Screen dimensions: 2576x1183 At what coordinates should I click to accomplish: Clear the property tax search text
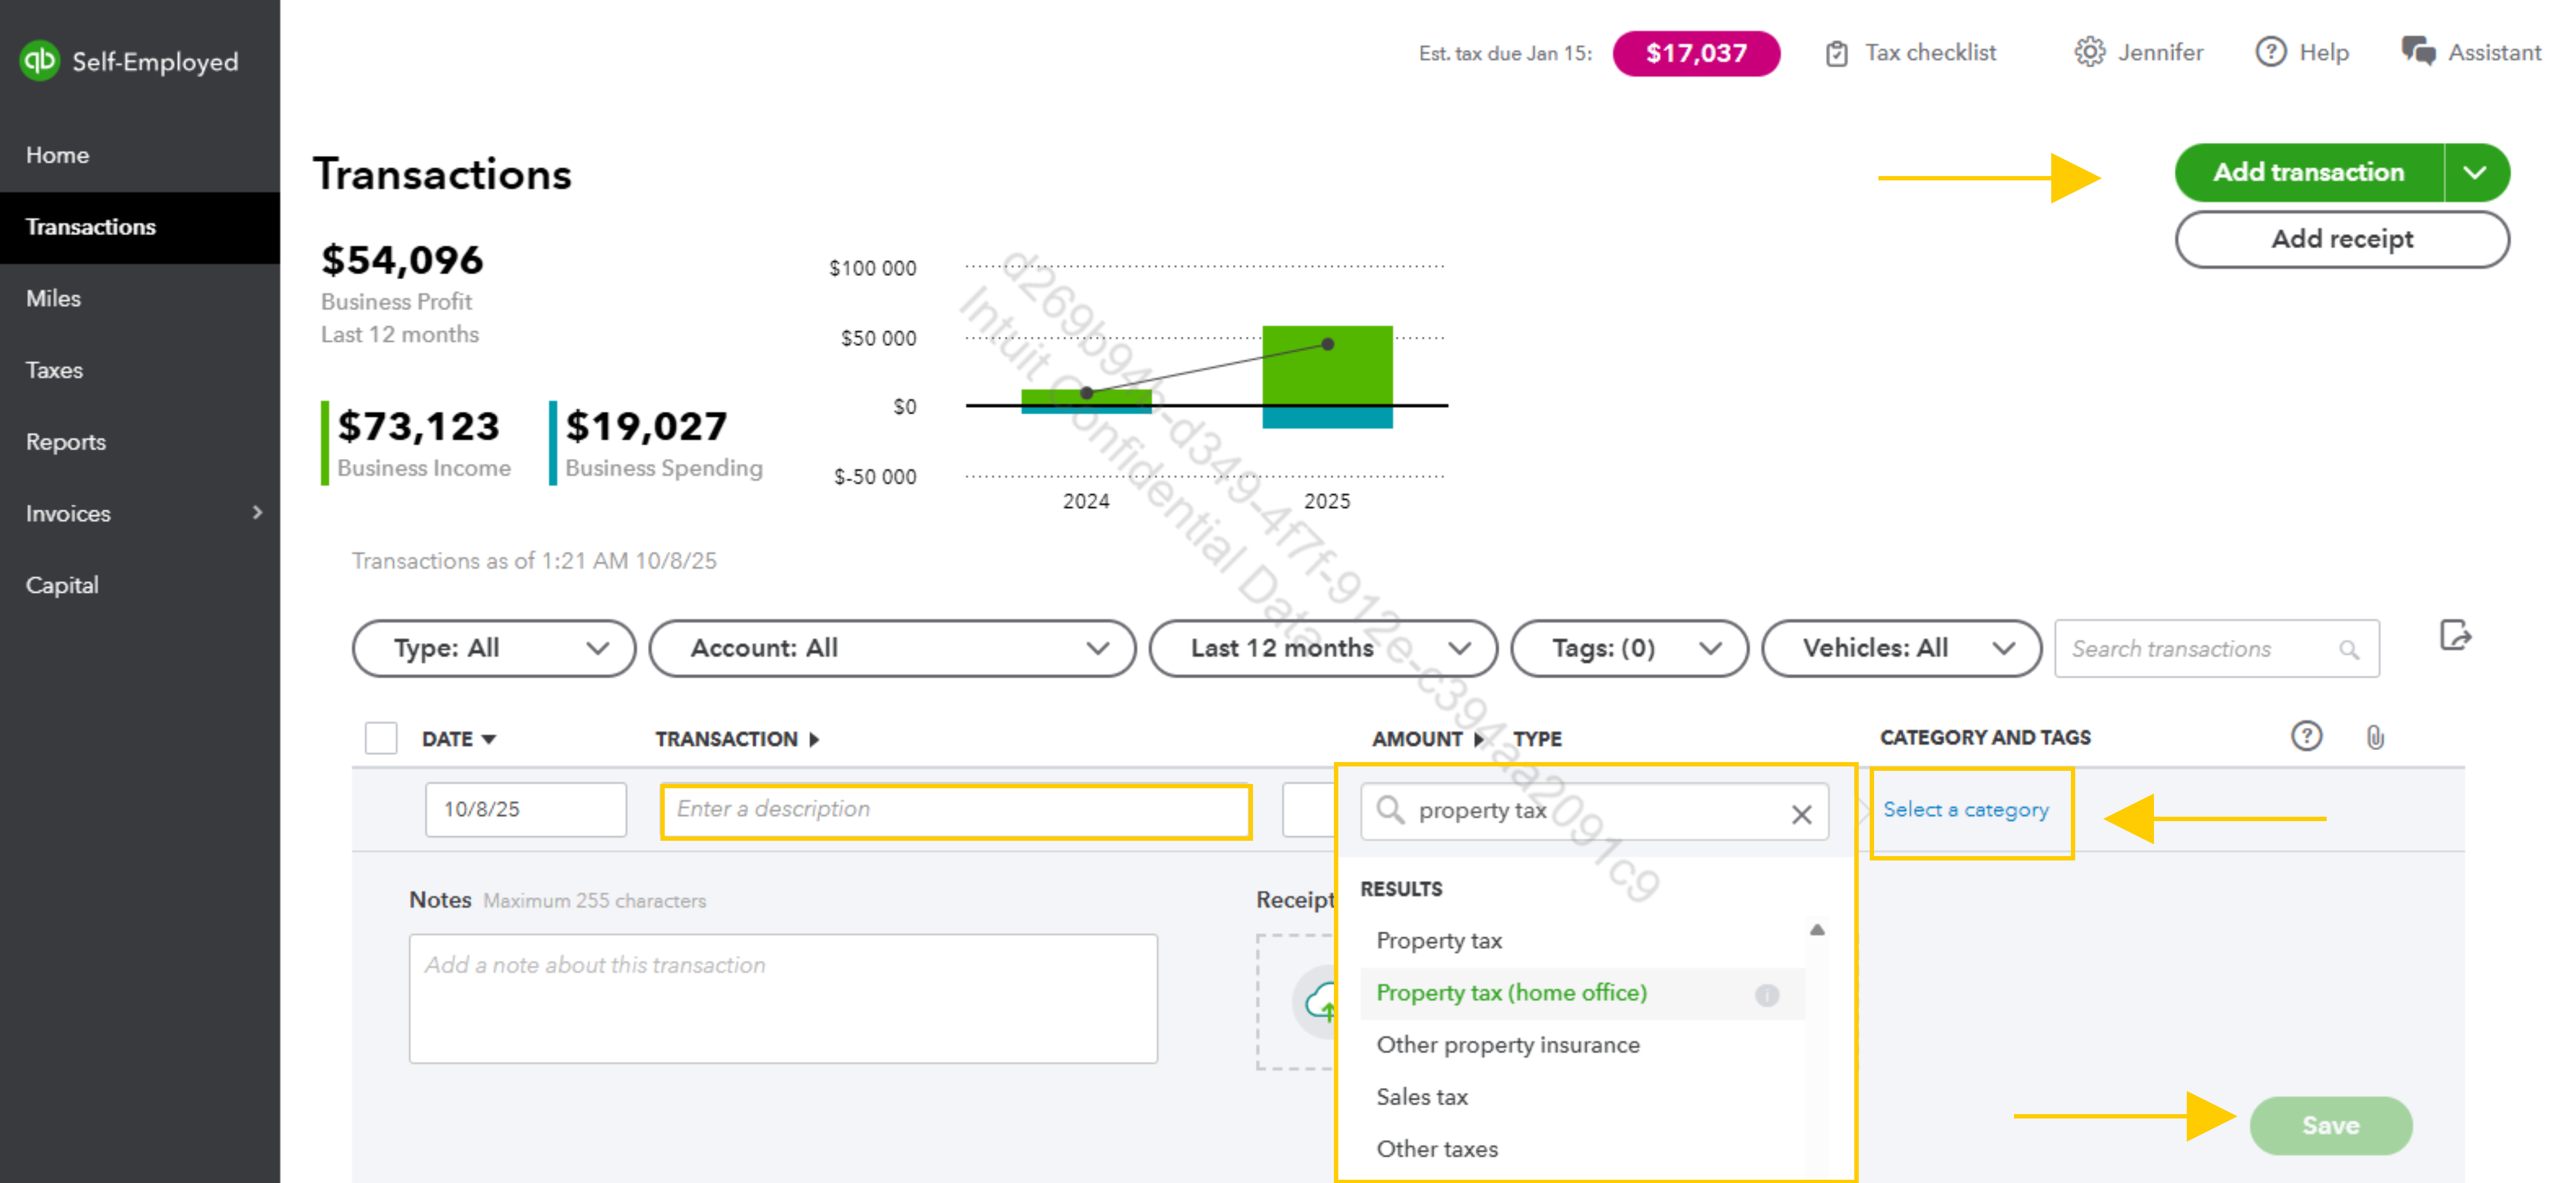[x=1801, y=814]
